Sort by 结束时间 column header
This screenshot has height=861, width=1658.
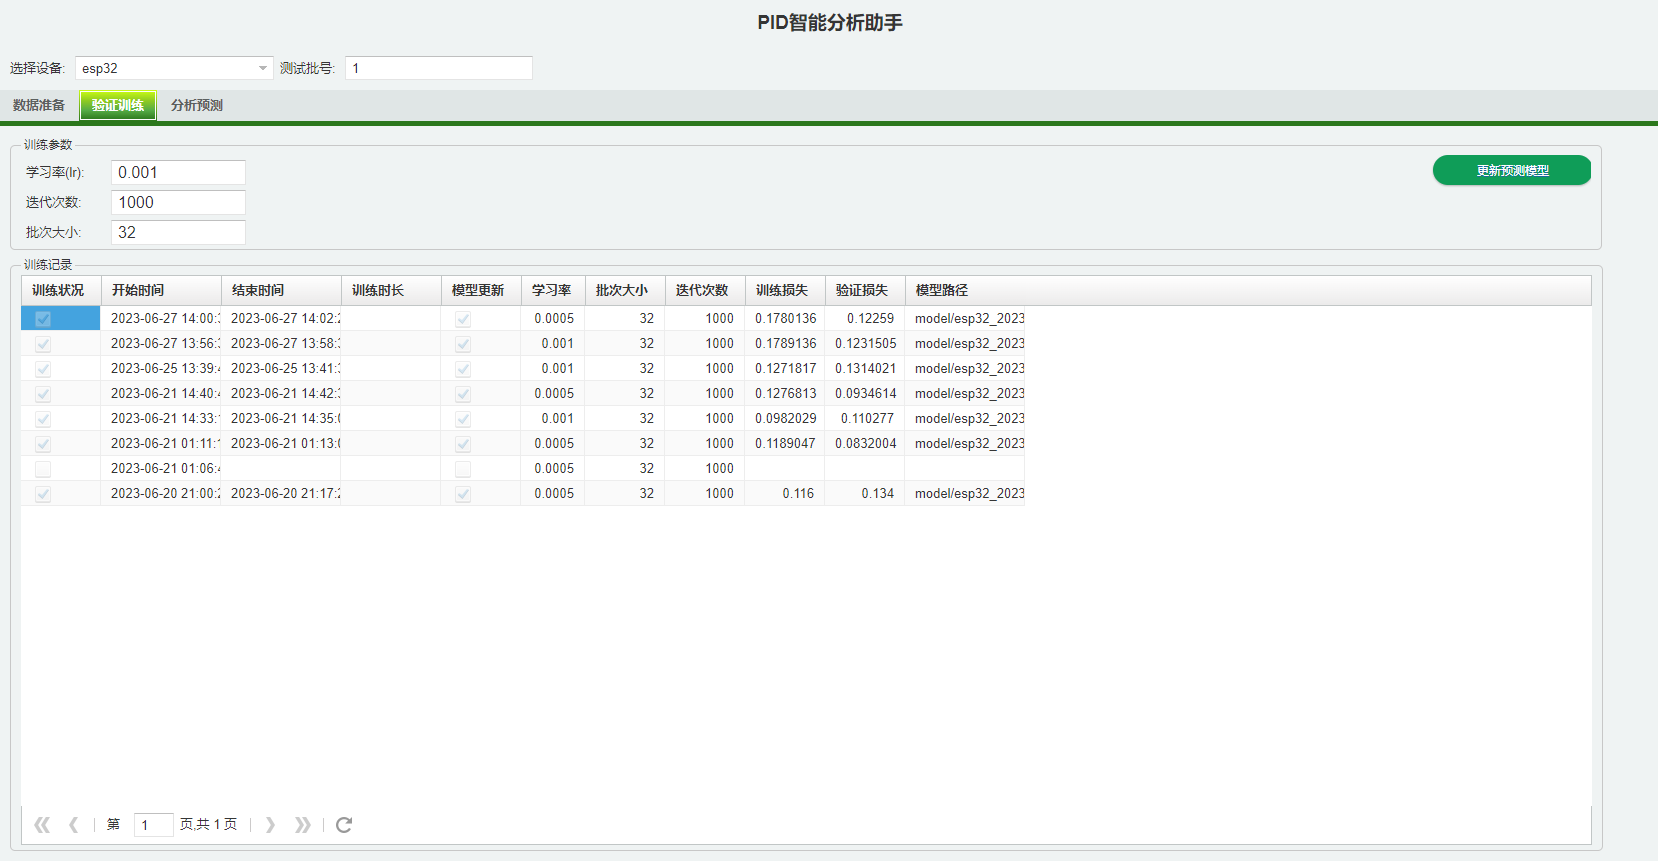(x=281, y=290)
